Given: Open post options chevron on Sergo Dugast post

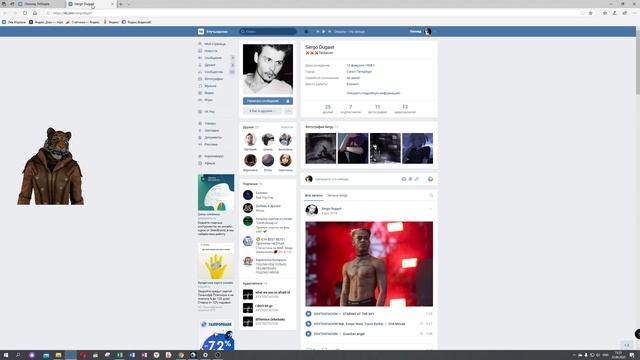Looking at the screenshot, I should (430, 209).
